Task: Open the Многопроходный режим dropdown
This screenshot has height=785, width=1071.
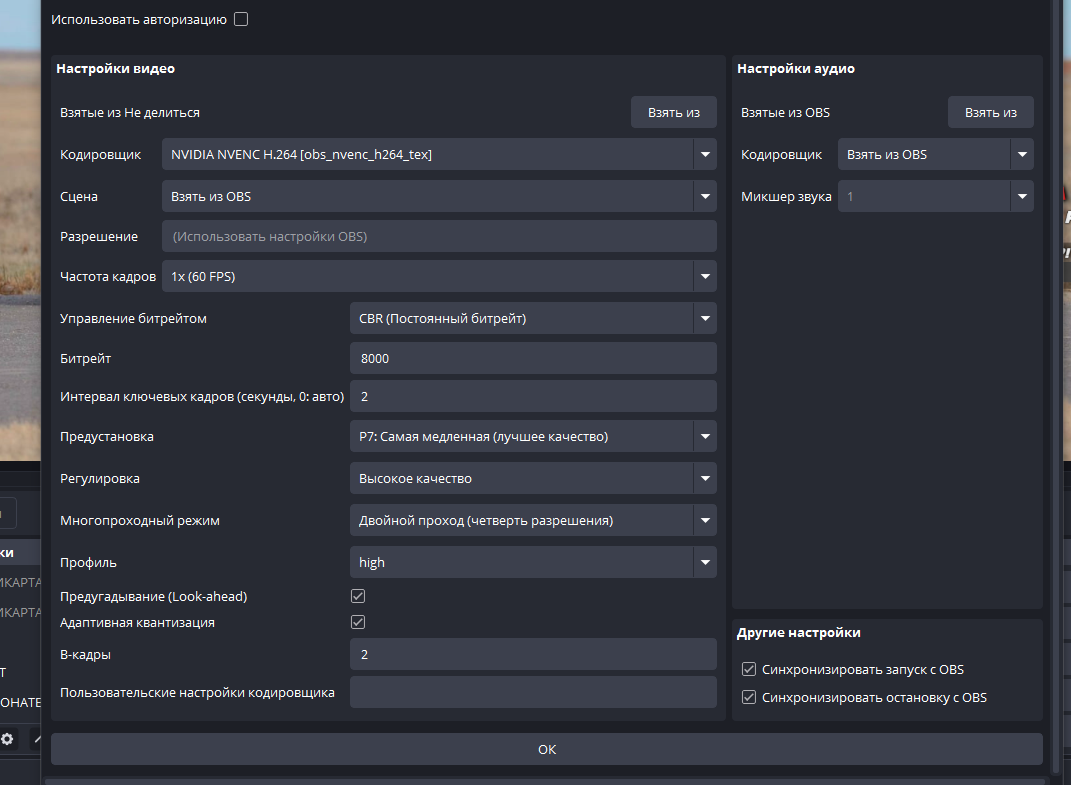Action: [x=533, y=520]
